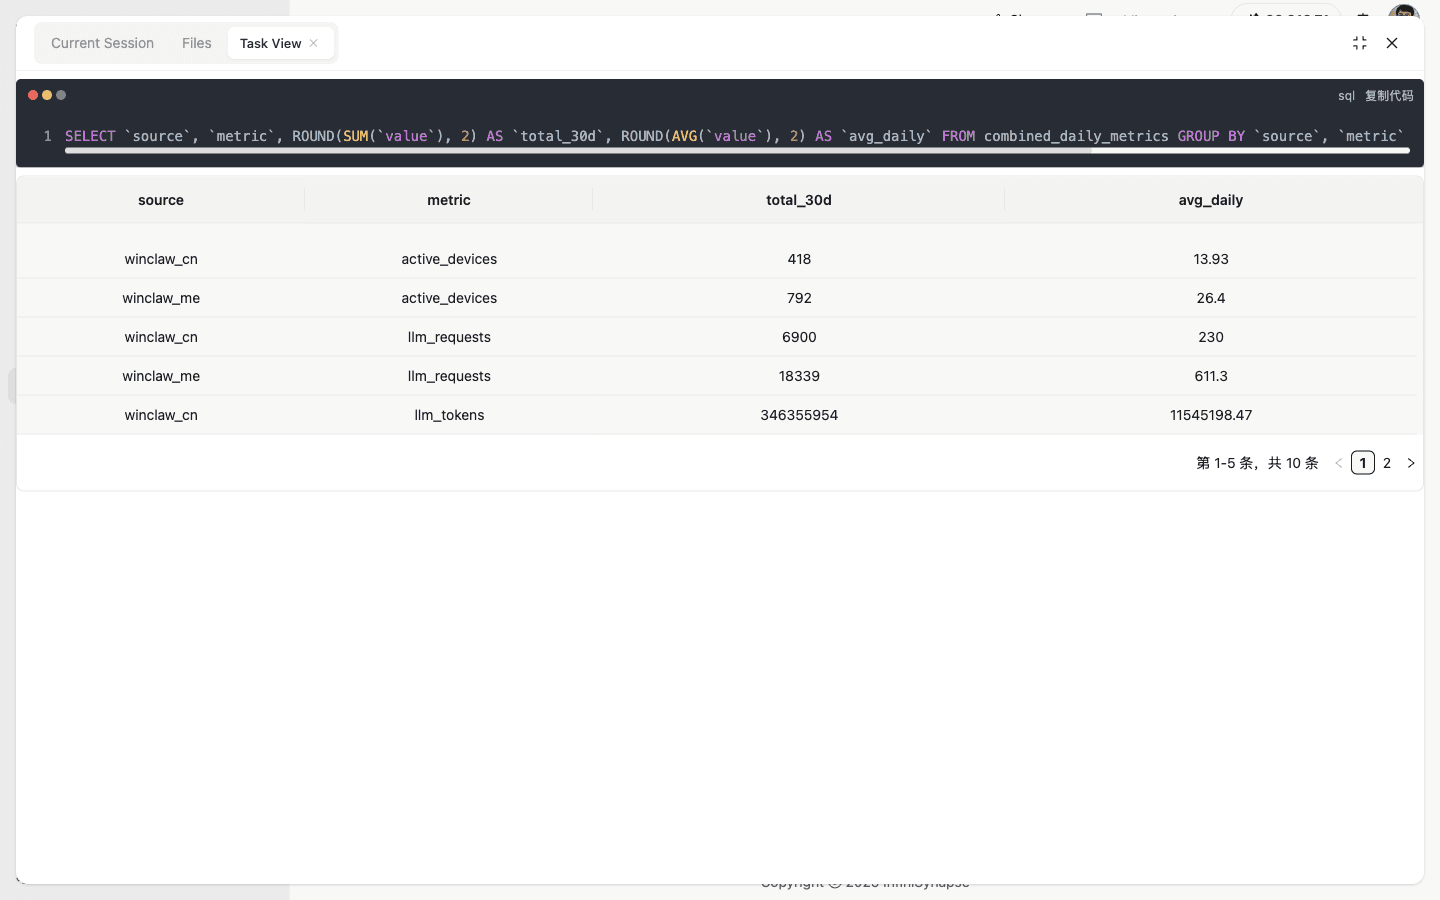This screenshot has height=900, width=1440.
Task: Click winclaw_me in the llm_requests row
Action: 161,376
